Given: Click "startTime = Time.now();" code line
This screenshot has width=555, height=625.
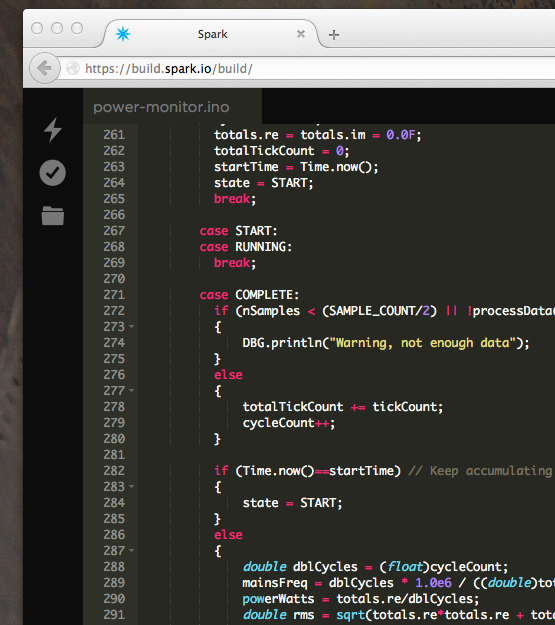Looking at the screenshot, I should tap(296, 167).
